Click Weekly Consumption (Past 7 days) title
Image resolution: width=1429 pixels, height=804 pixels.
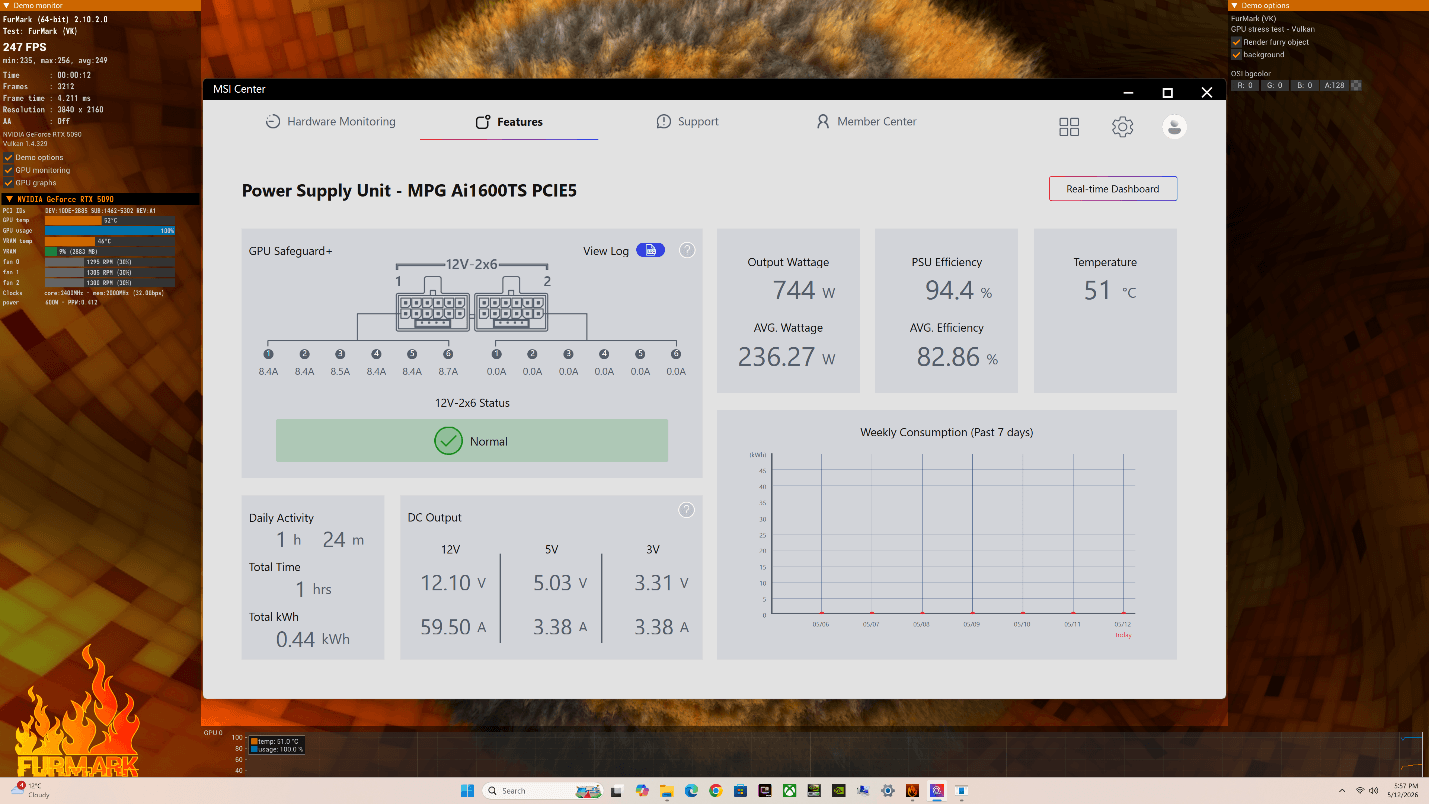pos(946,432)
